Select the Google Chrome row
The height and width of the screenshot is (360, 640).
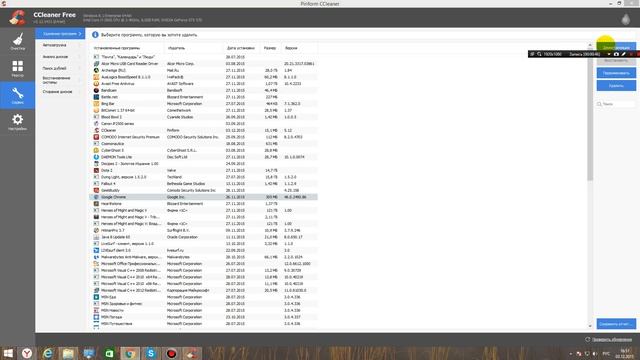(203, 197)
